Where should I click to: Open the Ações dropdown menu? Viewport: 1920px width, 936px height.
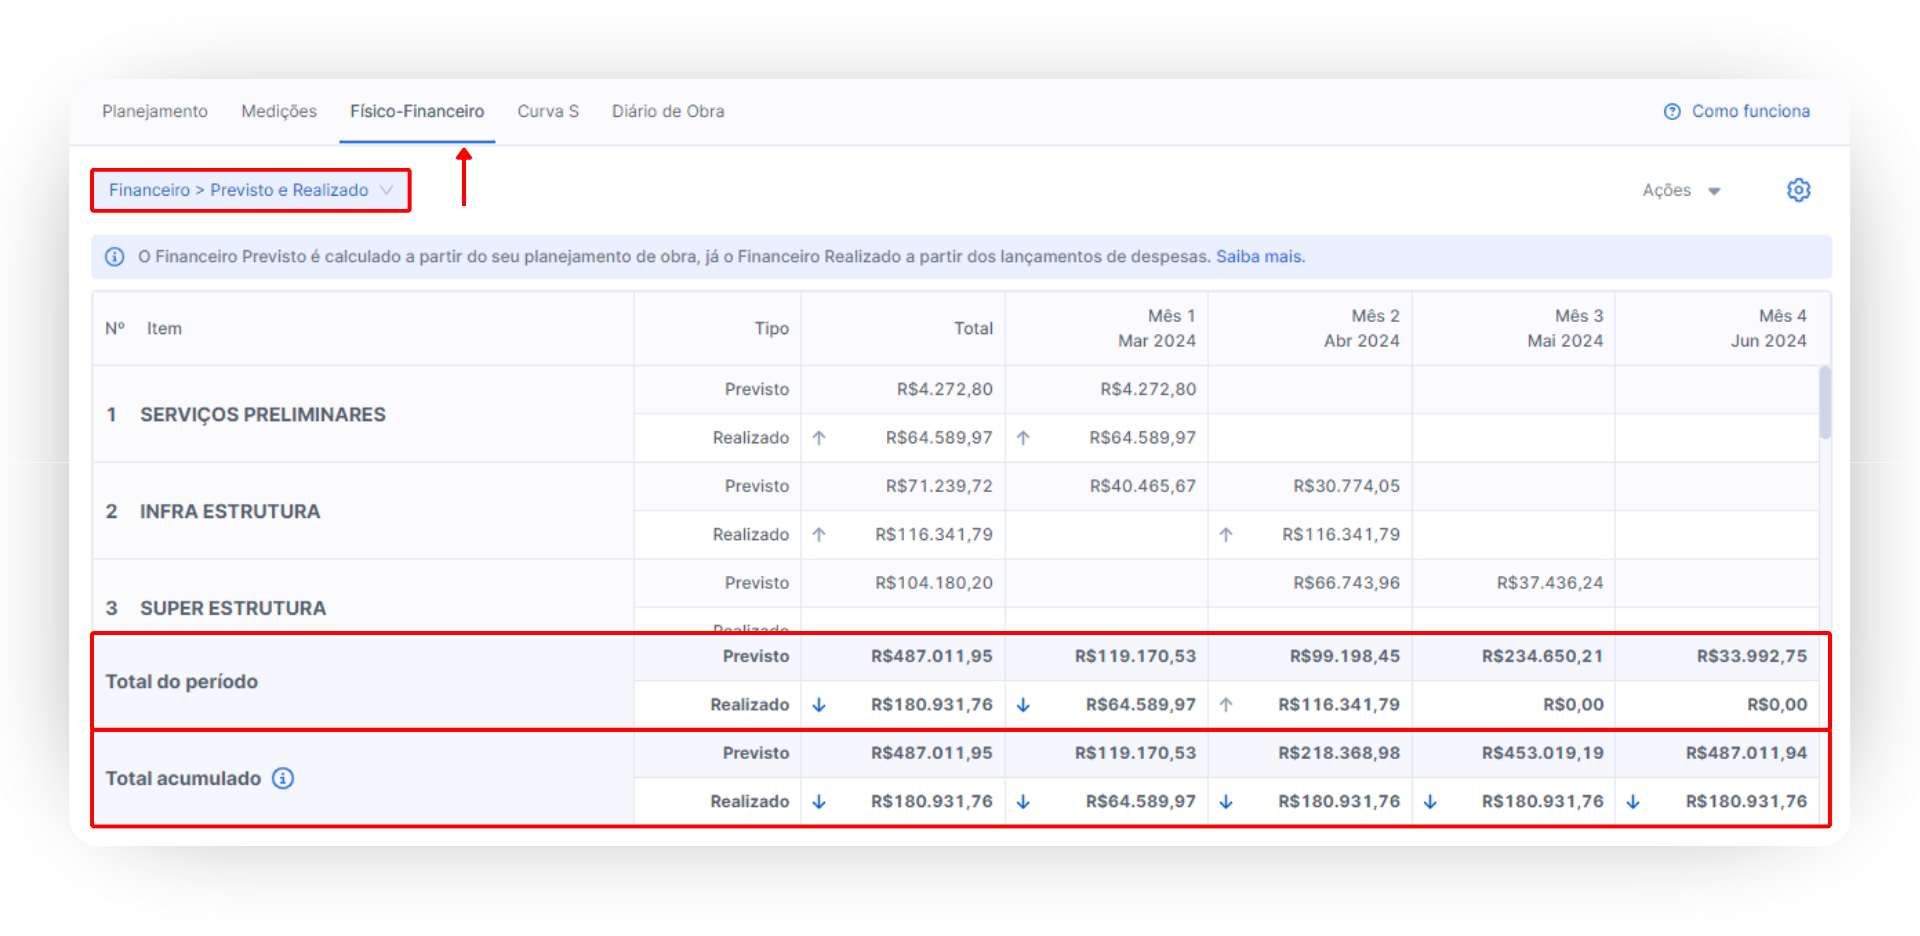pos(1680,190)
